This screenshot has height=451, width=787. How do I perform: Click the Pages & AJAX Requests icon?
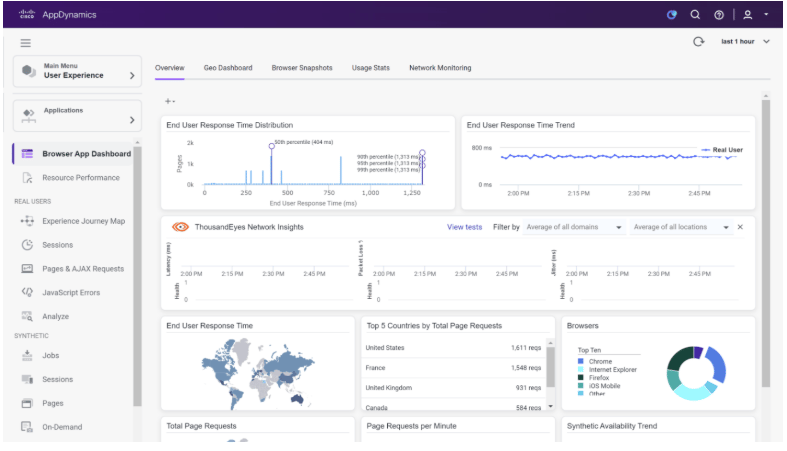pyautogui.click(x=27, y=268)
